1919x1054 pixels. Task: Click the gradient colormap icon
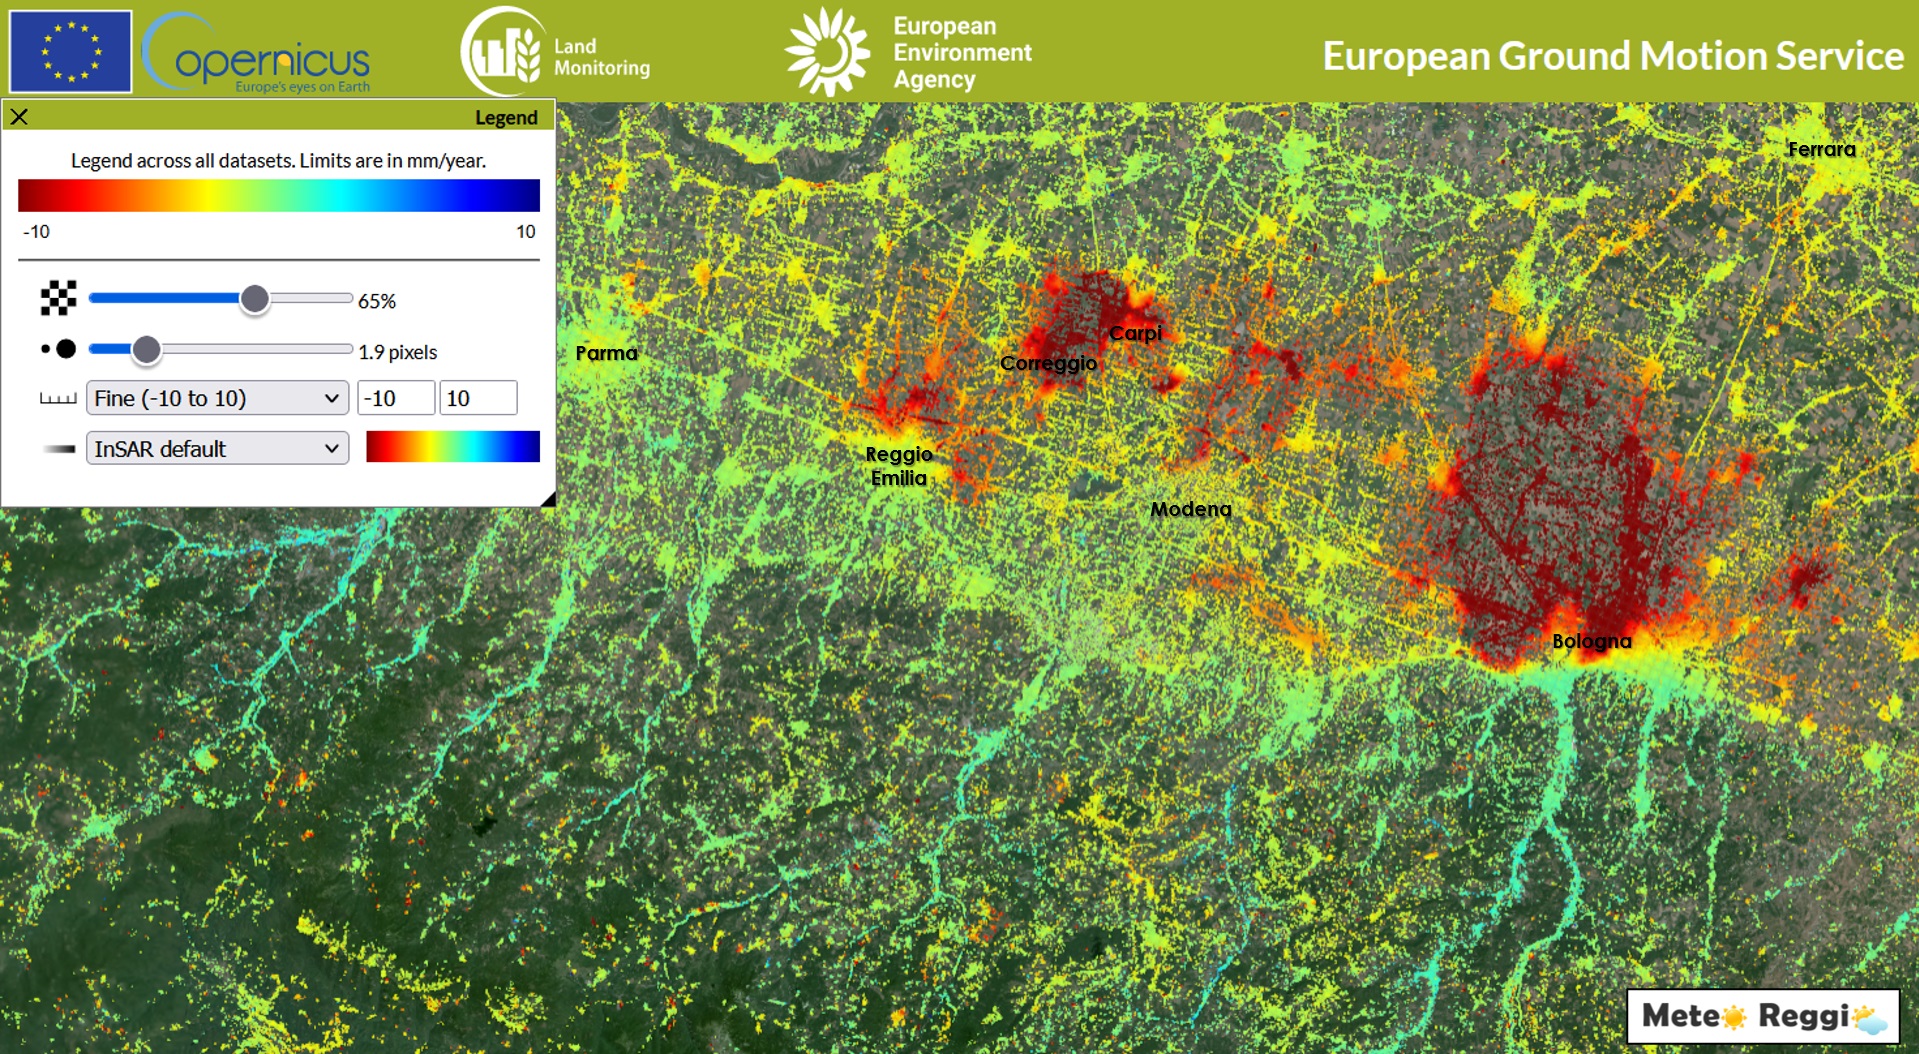tap(59, 449)
